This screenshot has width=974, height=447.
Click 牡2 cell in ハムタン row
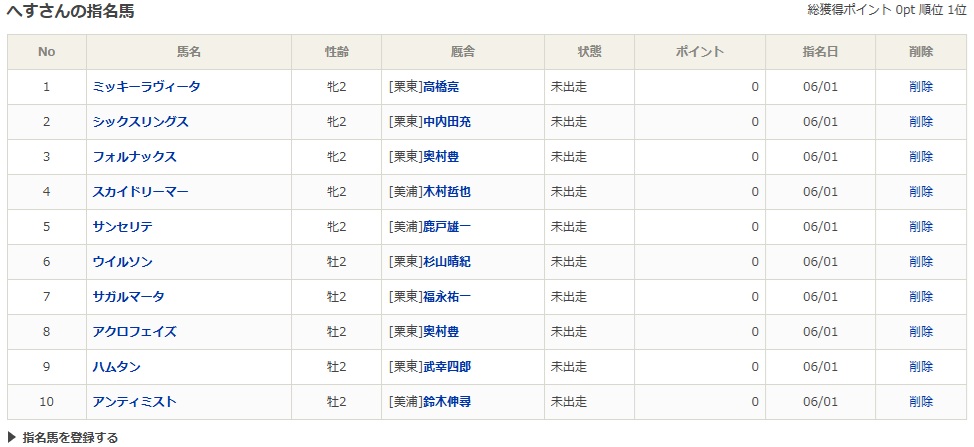pyautogui.click(x=337, y=367)
